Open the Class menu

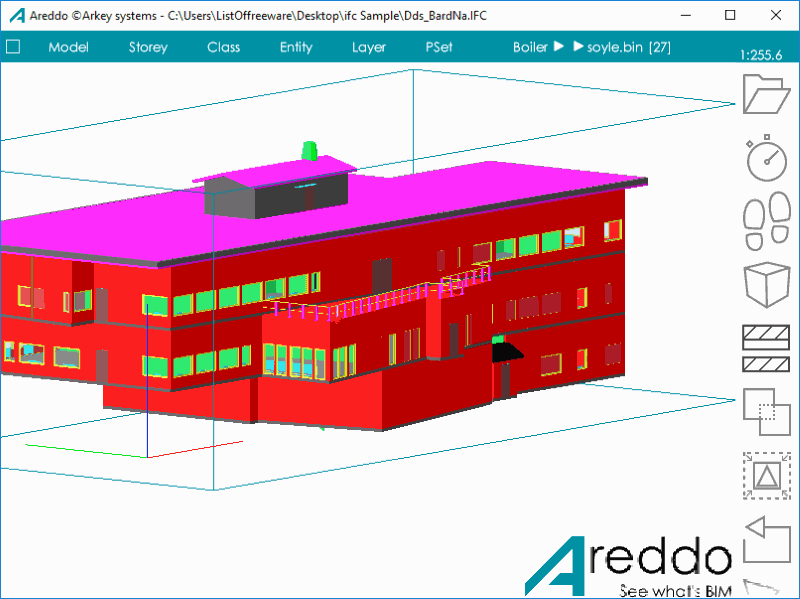pyautogui.click(x=223, y=47)
